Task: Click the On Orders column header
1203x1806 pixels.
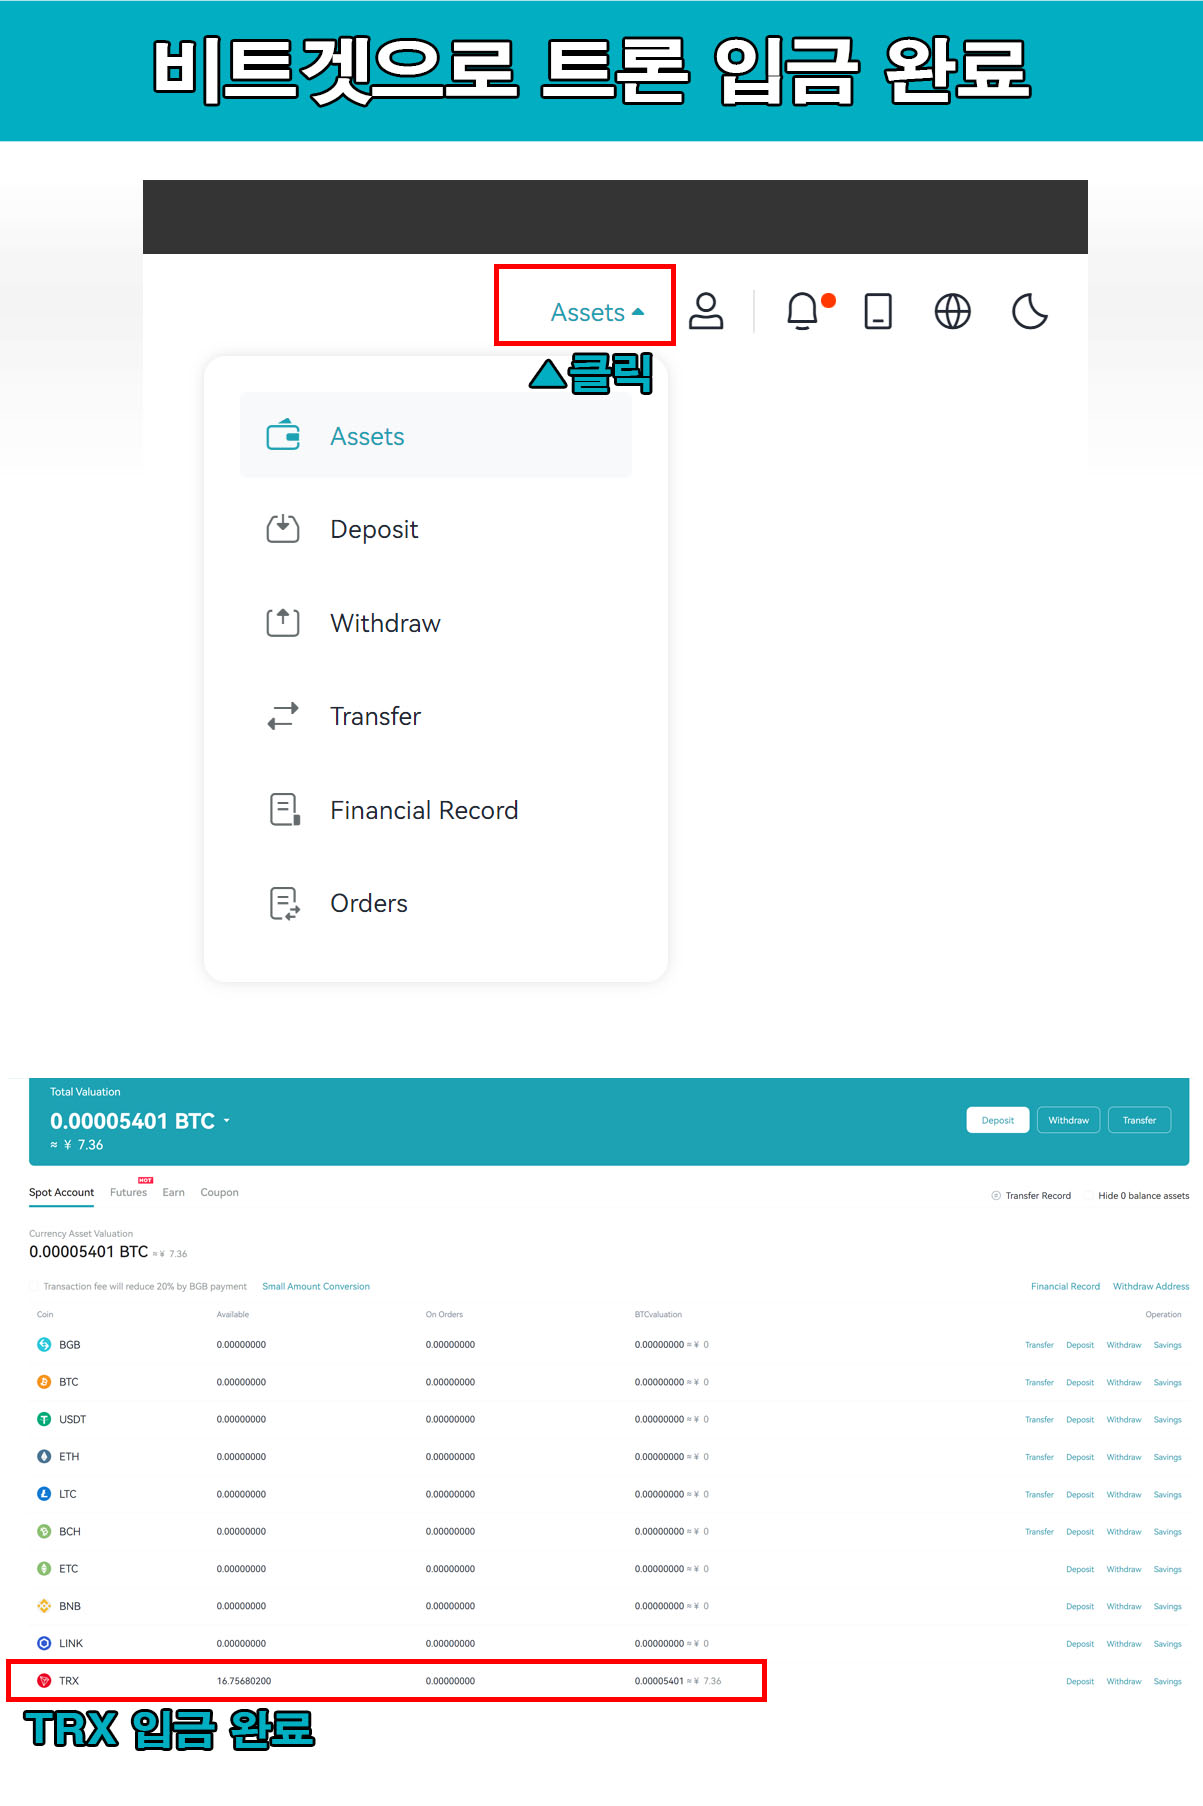Action: click(x=444, y=1314)
